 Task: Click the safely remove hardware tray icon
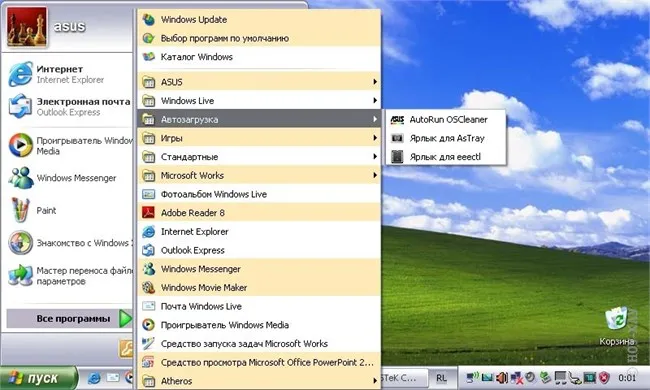[546, 378]
